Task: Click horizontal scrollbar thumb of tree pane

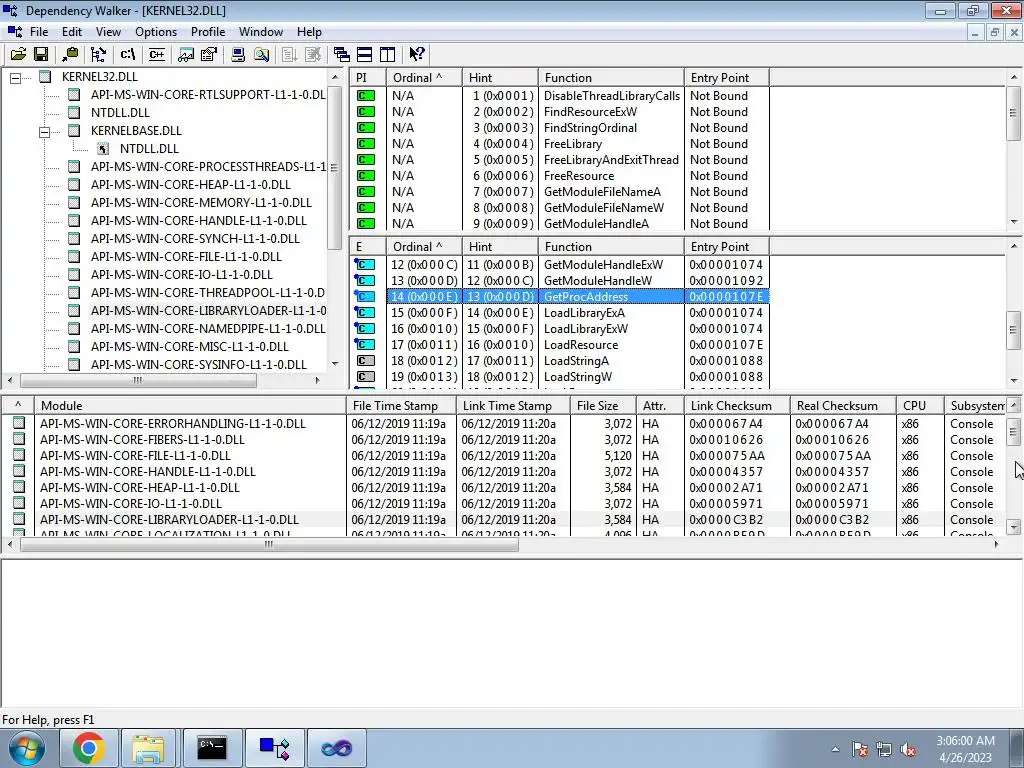Action: point(138,380)
